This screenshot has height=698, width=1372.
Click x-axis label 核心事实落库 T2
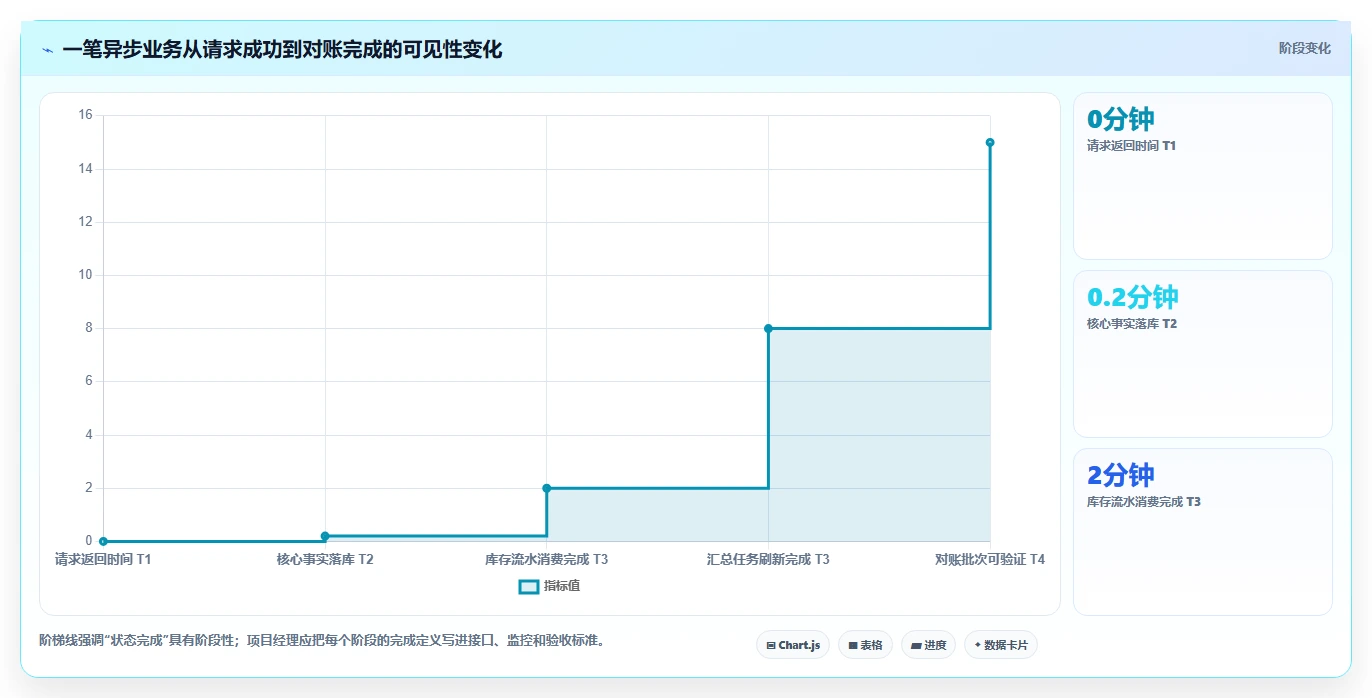coord(325,559)
